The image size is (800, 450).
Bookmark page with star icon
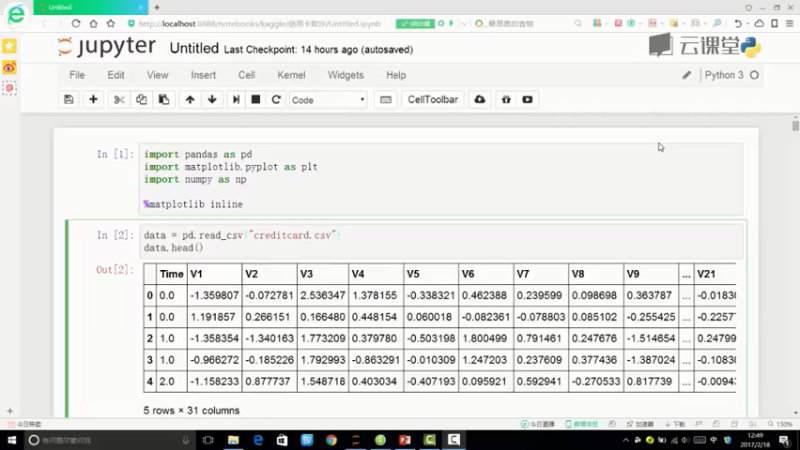[111, 23]
